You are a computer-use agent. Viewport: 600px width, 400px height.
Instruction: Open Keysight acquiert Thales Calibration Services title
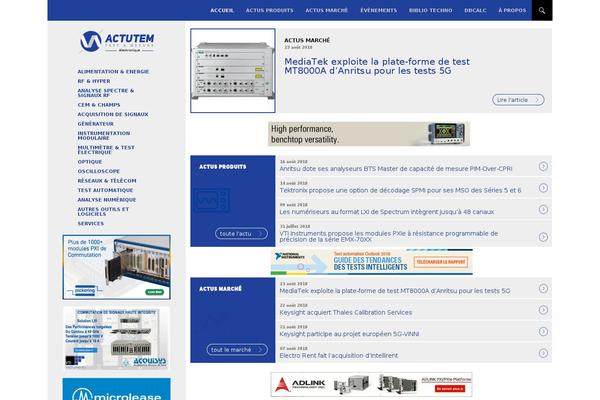click(x=346, y=312)
